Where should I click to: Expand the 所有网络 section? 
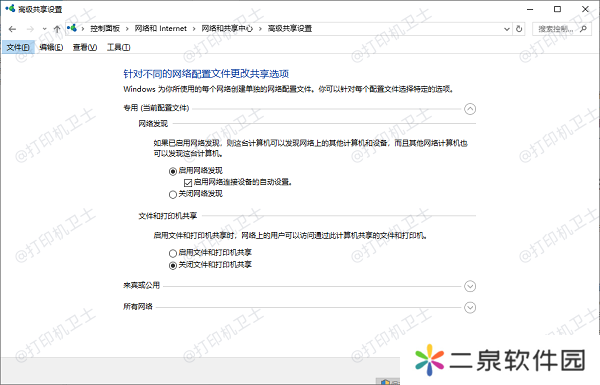tap(470, 308)
